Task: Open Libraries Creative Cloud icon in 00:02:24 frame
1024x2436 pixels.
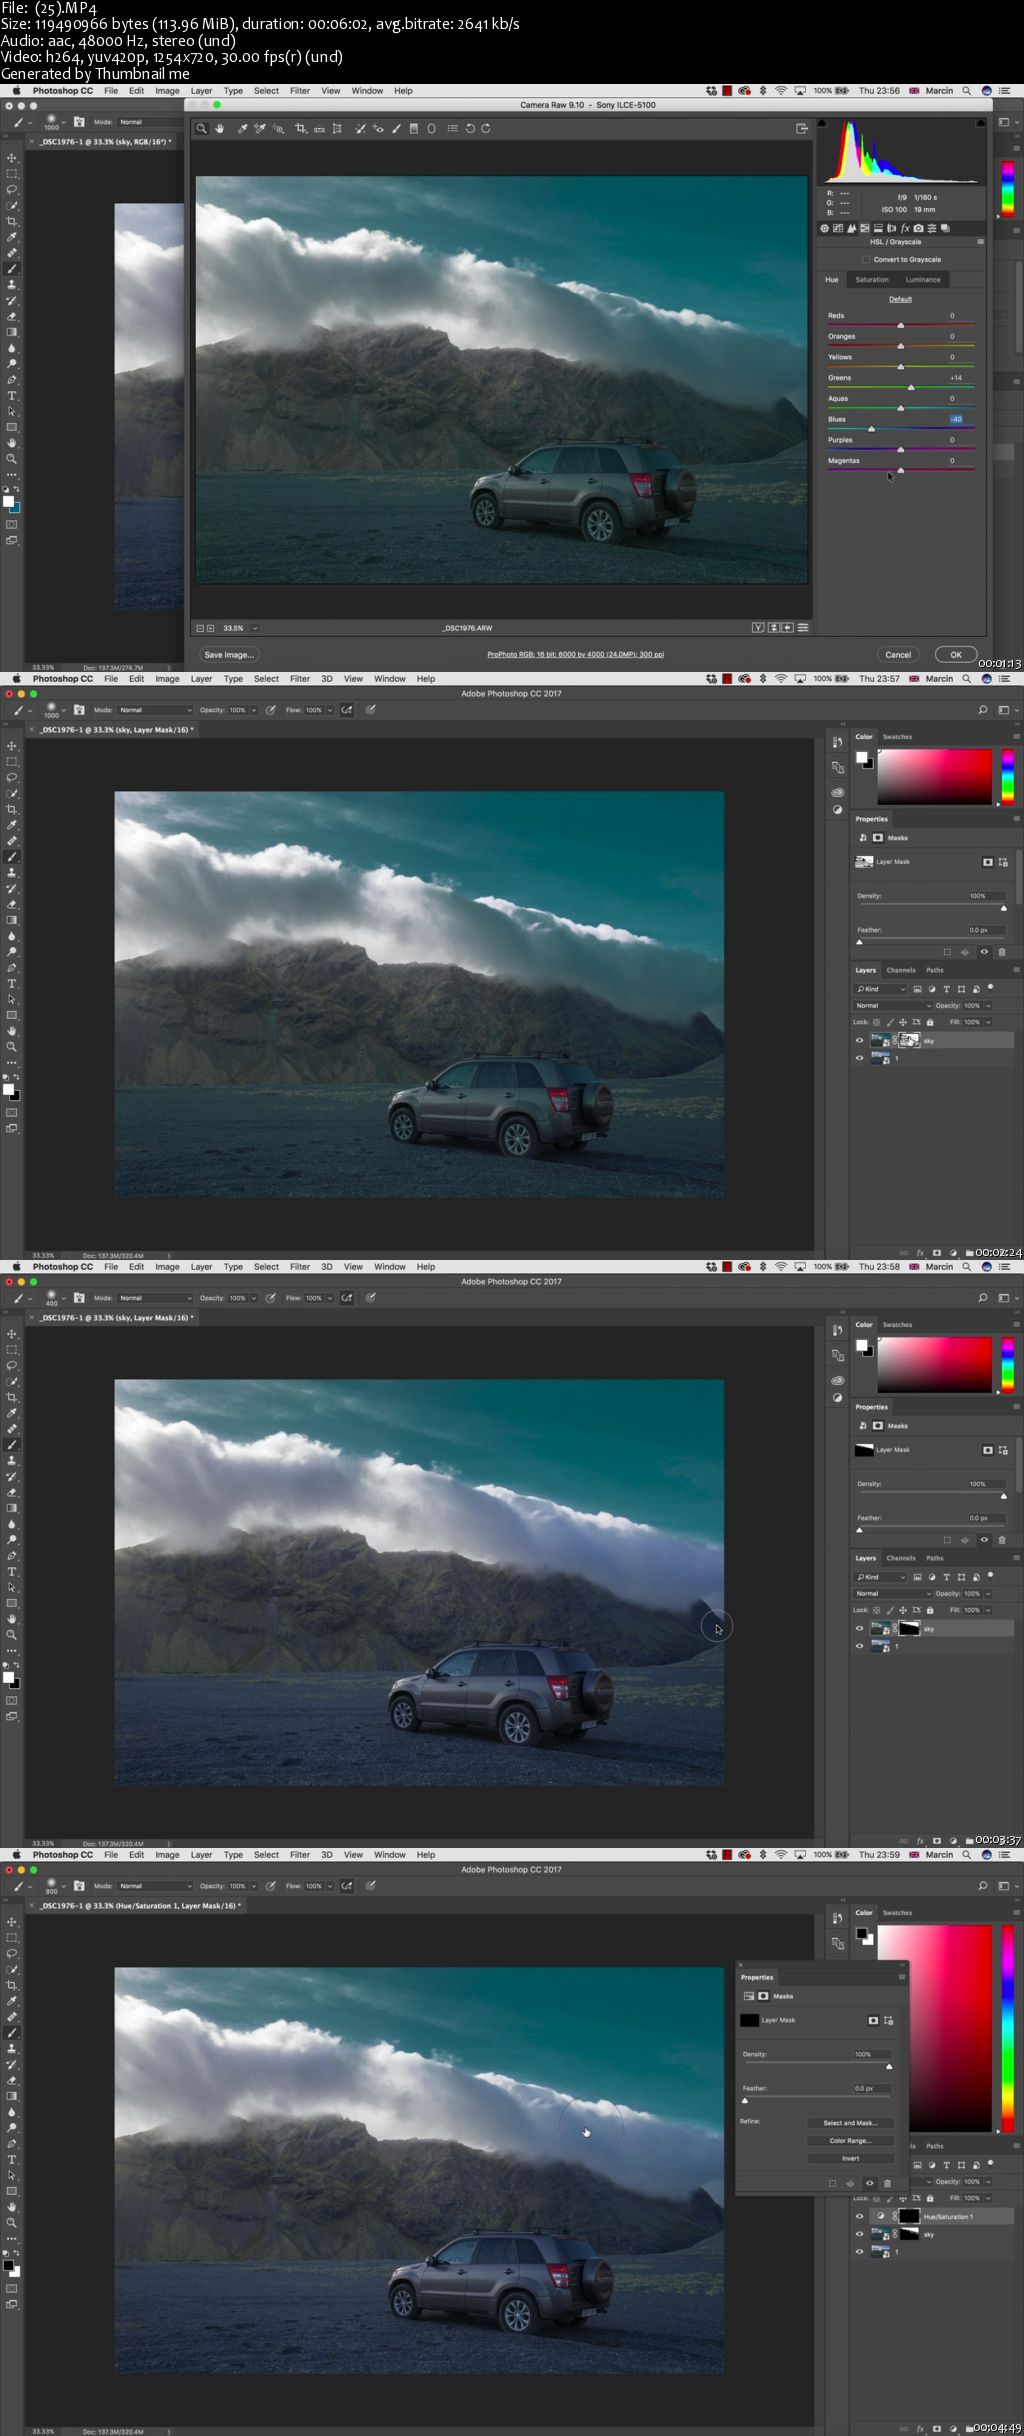Action: (x=837, y=792)
